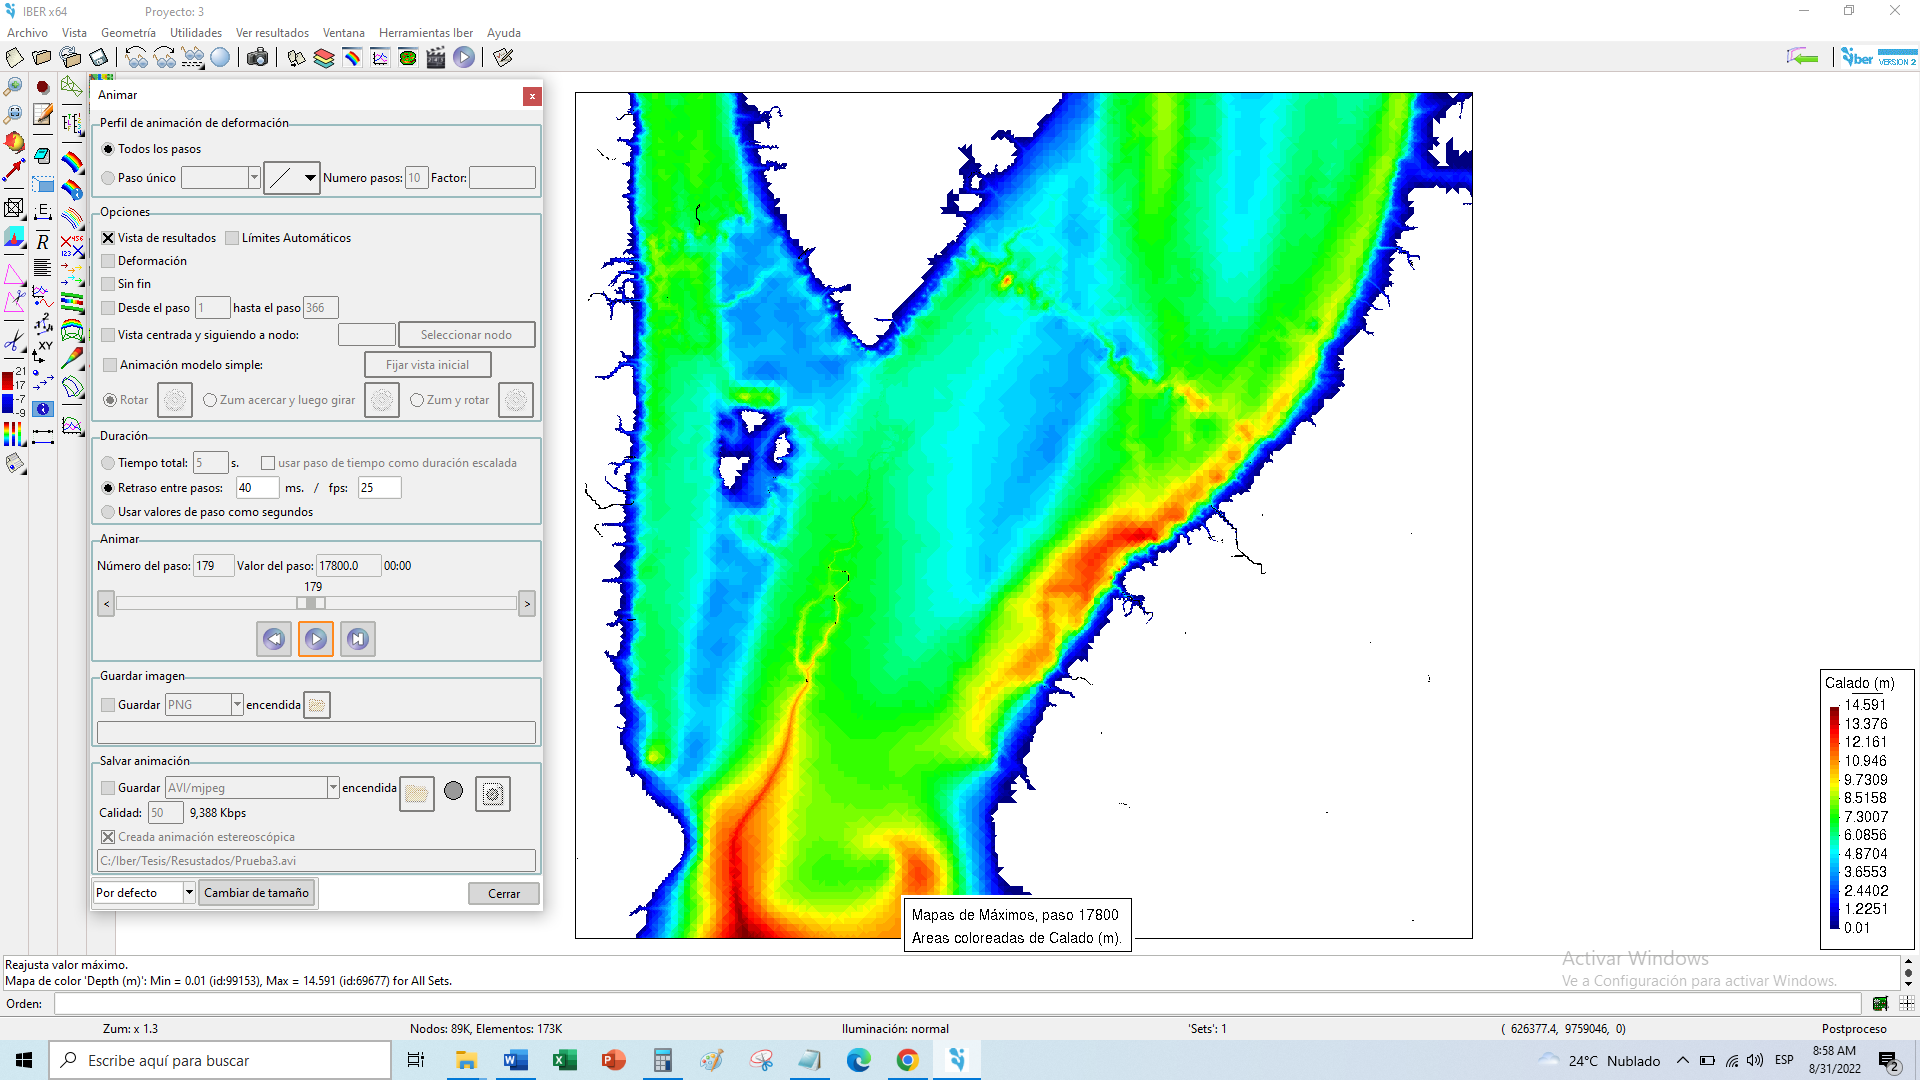Open the Herramientas Iber menu
This screenshot has height=1080, width=1920.
pyautogui.click(x=426, y=33)
